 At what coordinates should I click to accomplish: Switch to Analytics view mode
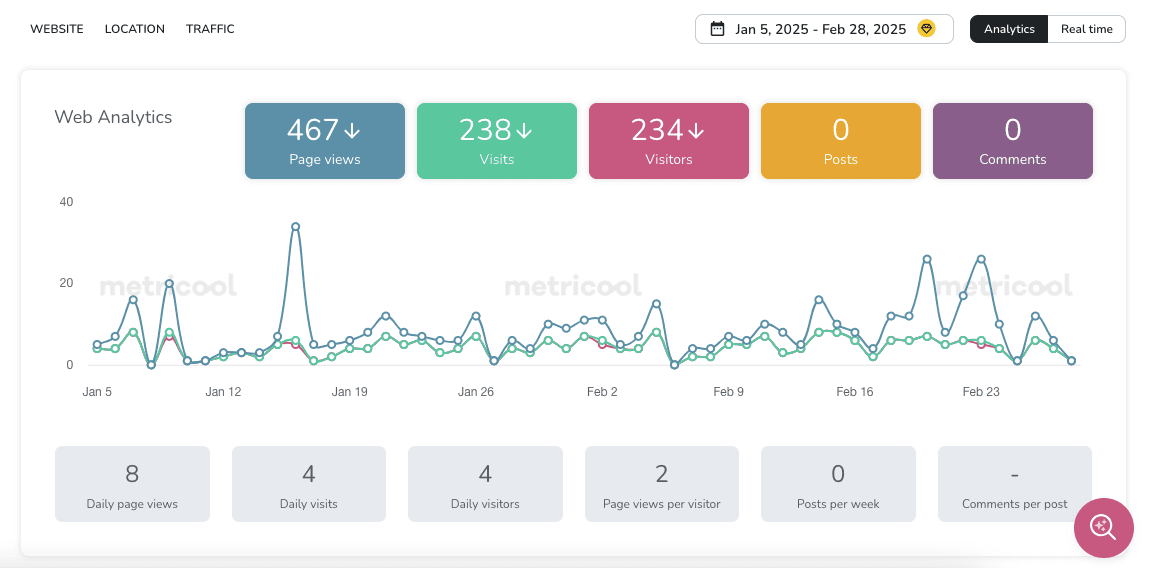pyautogui.click(x=1008, y=29)
